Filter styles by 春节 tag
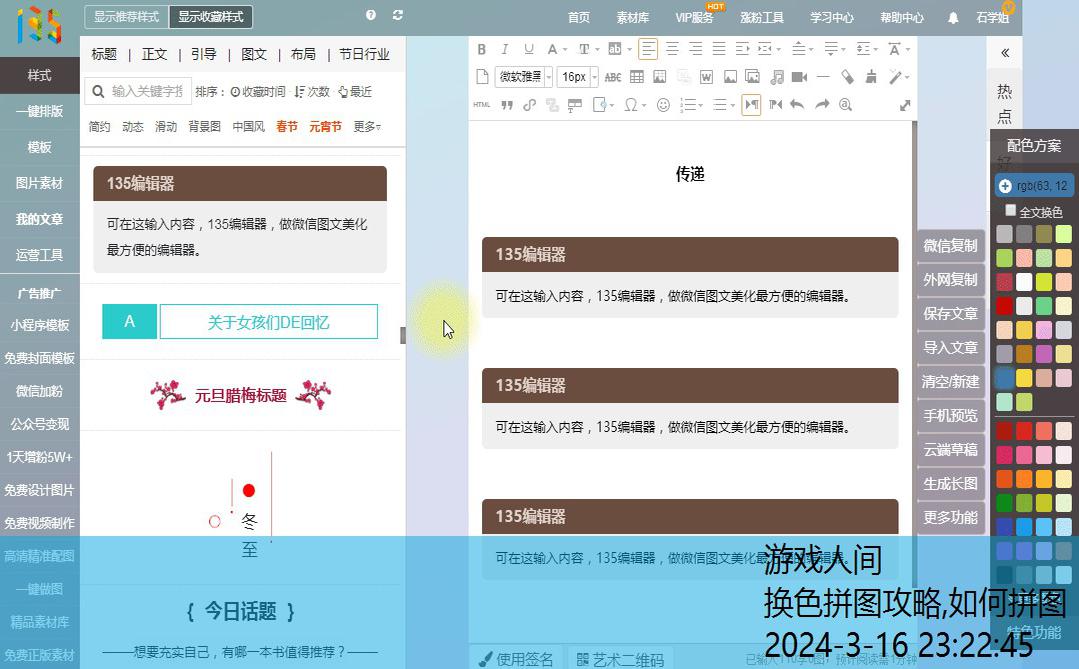Screen dimensions: 1079x669 point(287,127)
